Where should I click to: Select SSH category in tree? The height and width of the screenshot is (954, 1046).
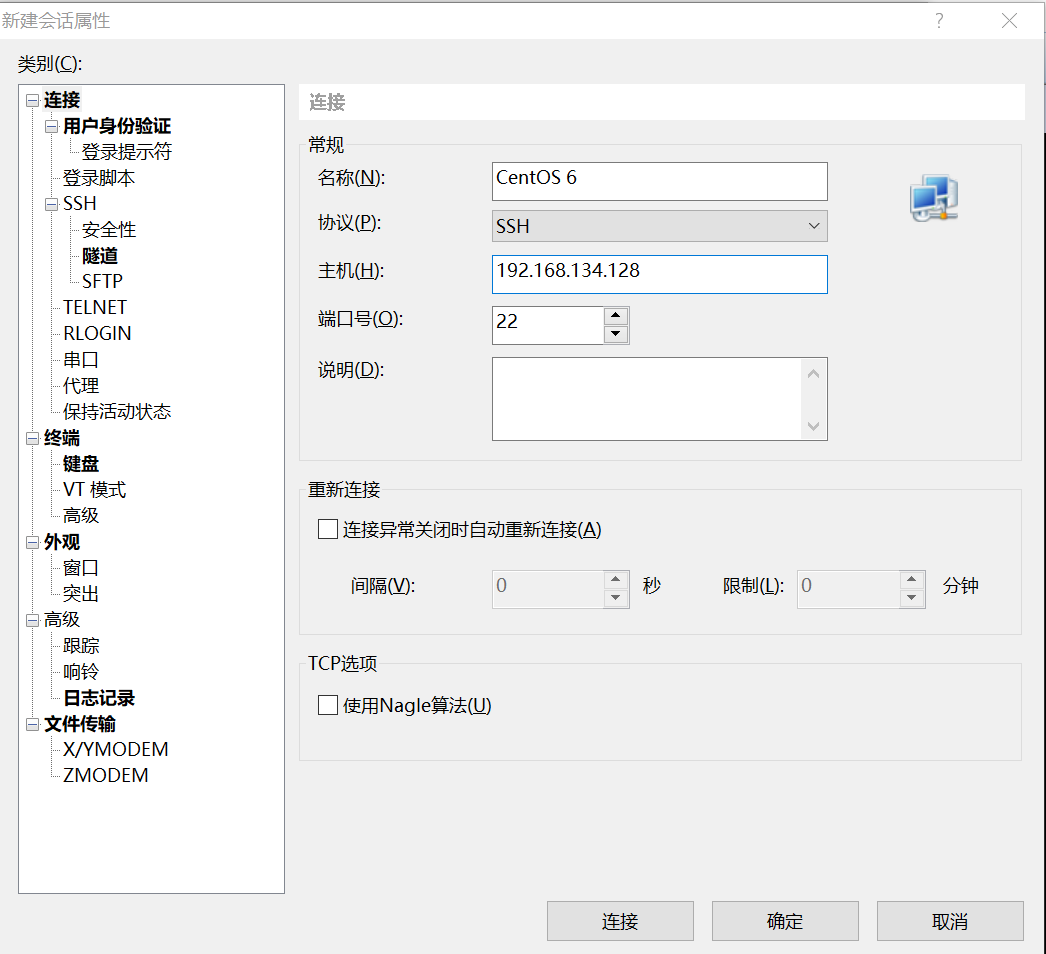click(x=79, y=204)
